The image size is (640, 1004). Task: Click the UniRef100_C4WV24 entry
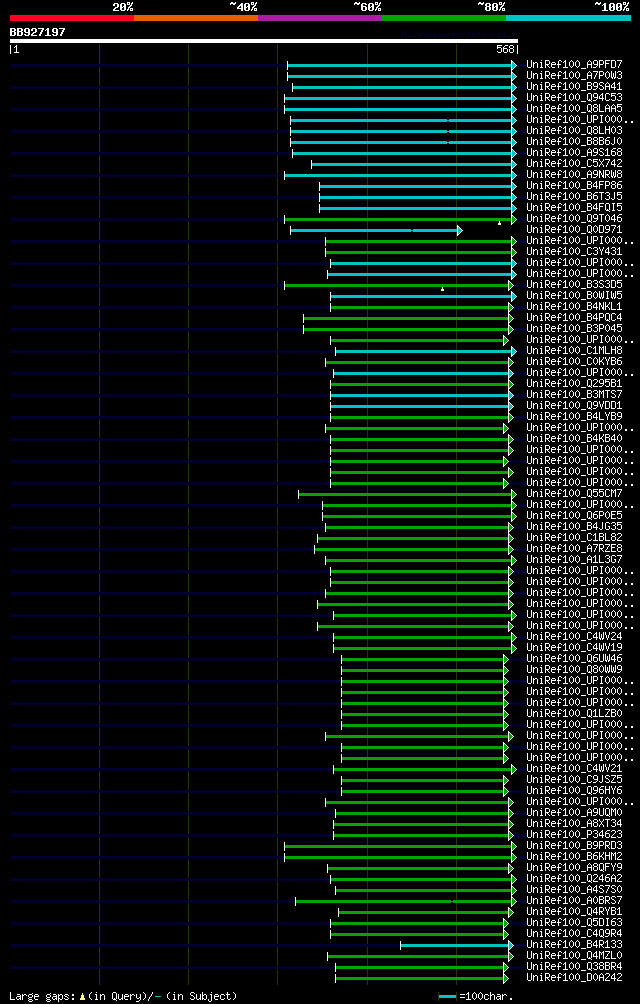pyautogui.click(x=574, y=636)
